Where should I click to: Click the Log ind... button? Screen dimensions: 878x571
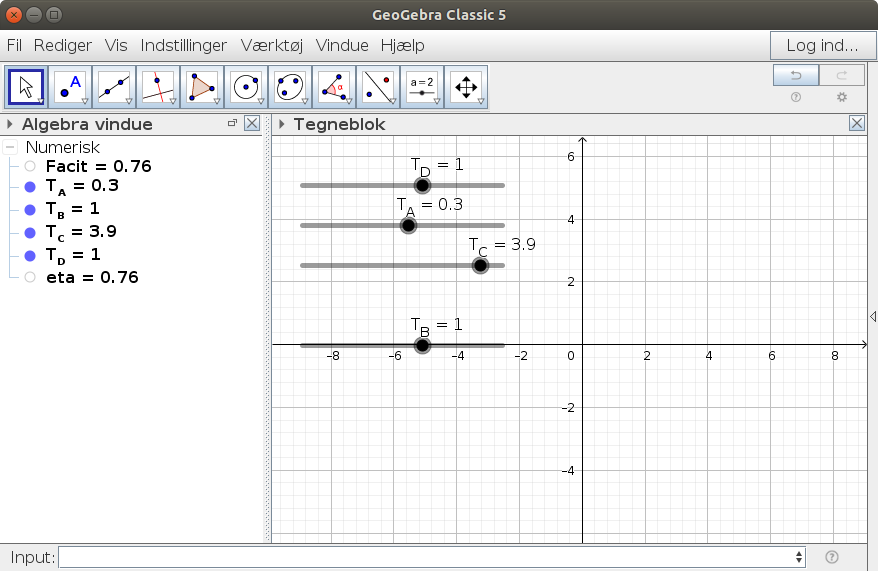pyautogui.click(x=823, y=45)
